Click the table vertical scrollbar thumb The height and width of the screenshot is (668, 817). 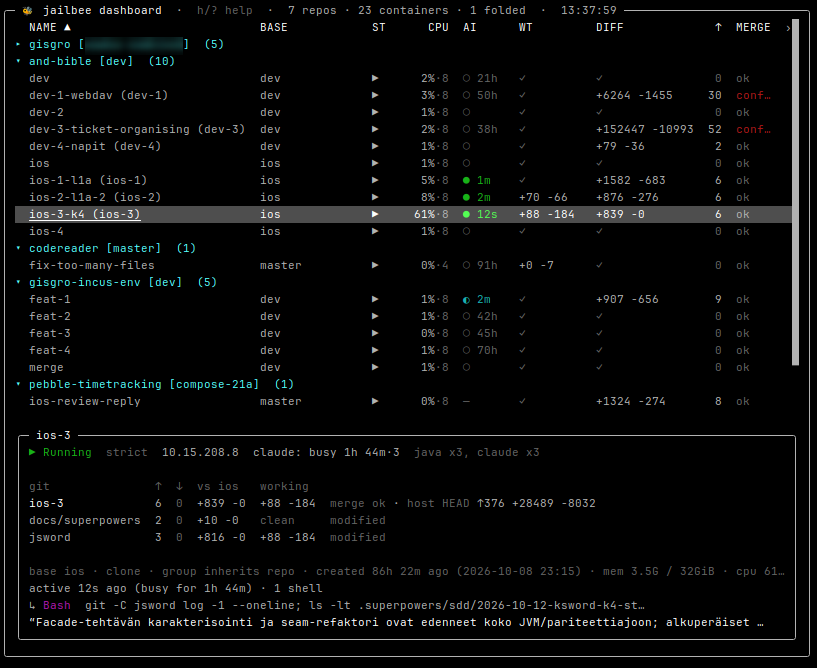(795, 193)
